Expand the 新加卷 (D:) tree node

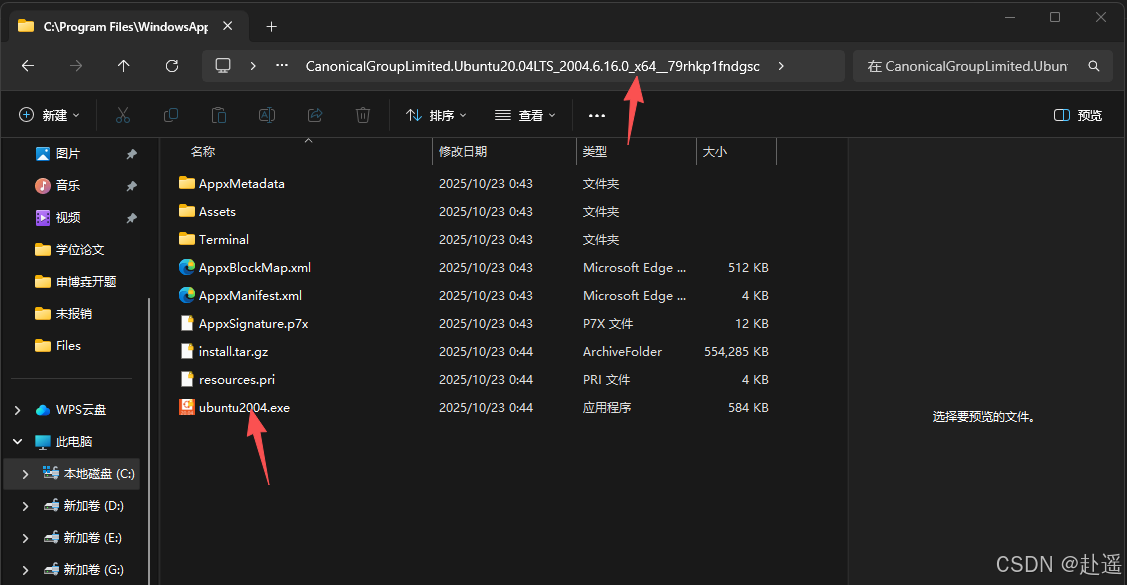26,506
